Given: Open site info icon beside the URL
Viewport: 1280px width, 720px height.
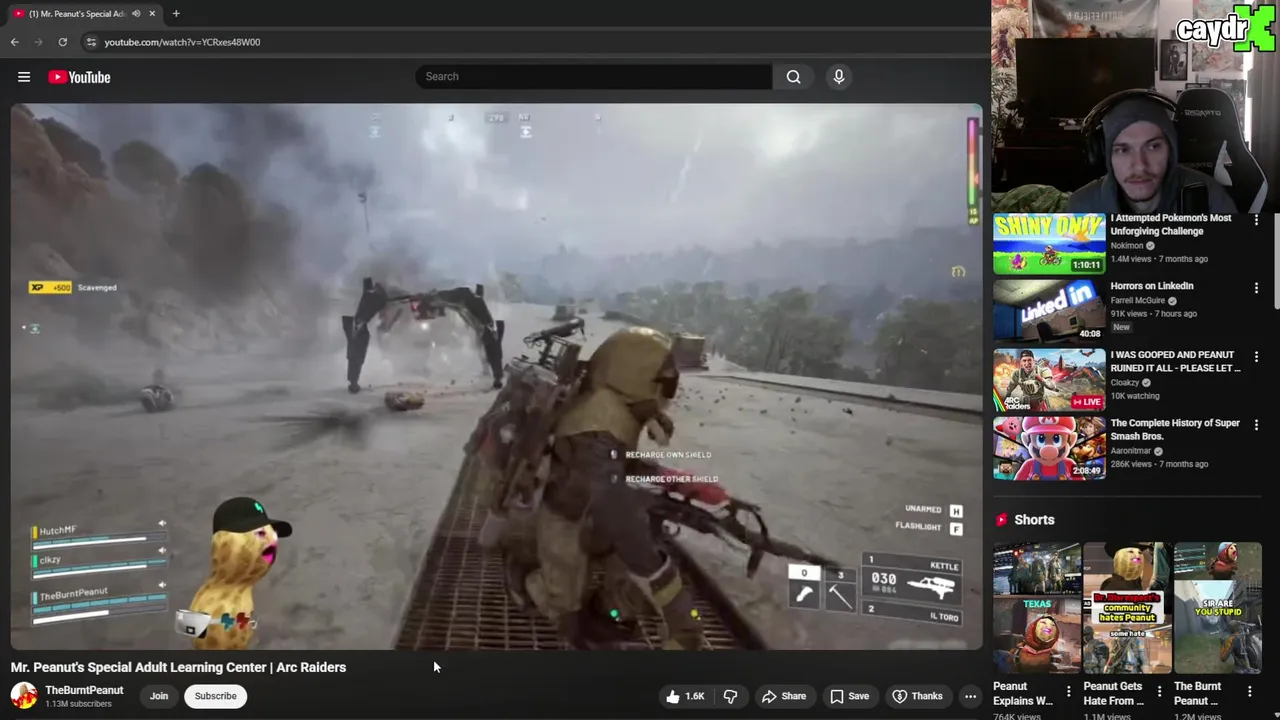Looking at the screenshot, I should click(91, 42).
